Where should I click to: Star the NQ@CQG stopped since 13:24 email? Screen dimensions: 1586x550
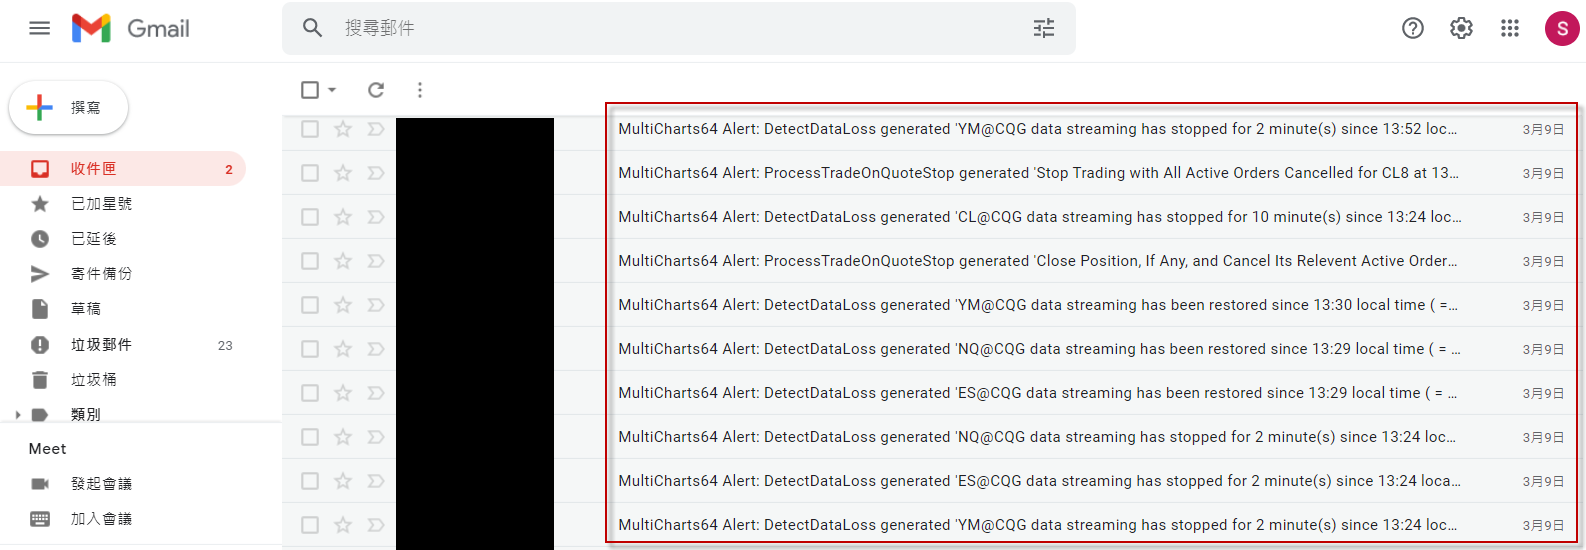[343, 437]
